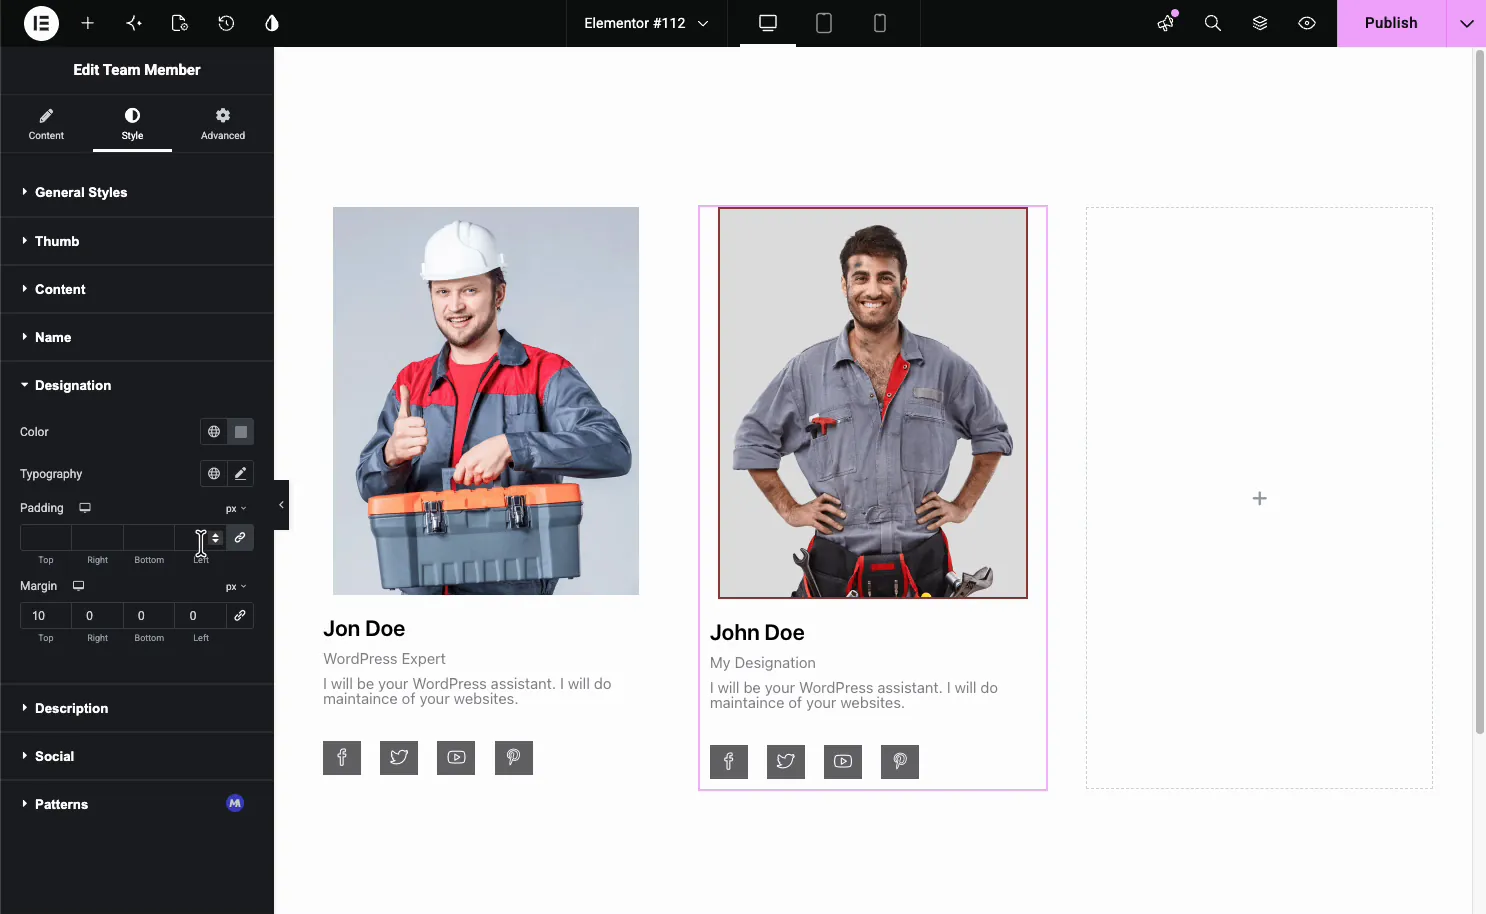1486x914 pixels.
Task: Select the Style tab
Action: click(x=132, y=124)
